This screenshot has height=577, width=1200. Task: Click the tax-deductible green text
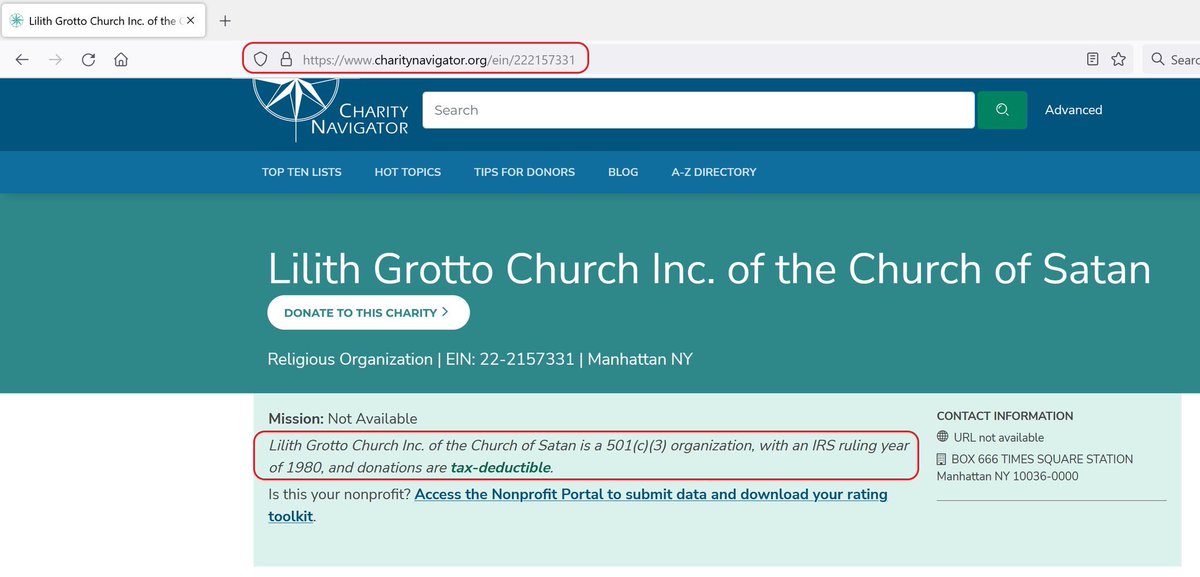pyautogui.click(x=500, y=467)
